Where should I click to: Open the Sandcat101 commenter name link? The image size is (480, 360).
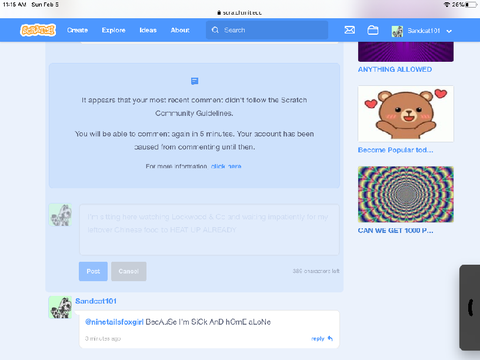(96, 301)
